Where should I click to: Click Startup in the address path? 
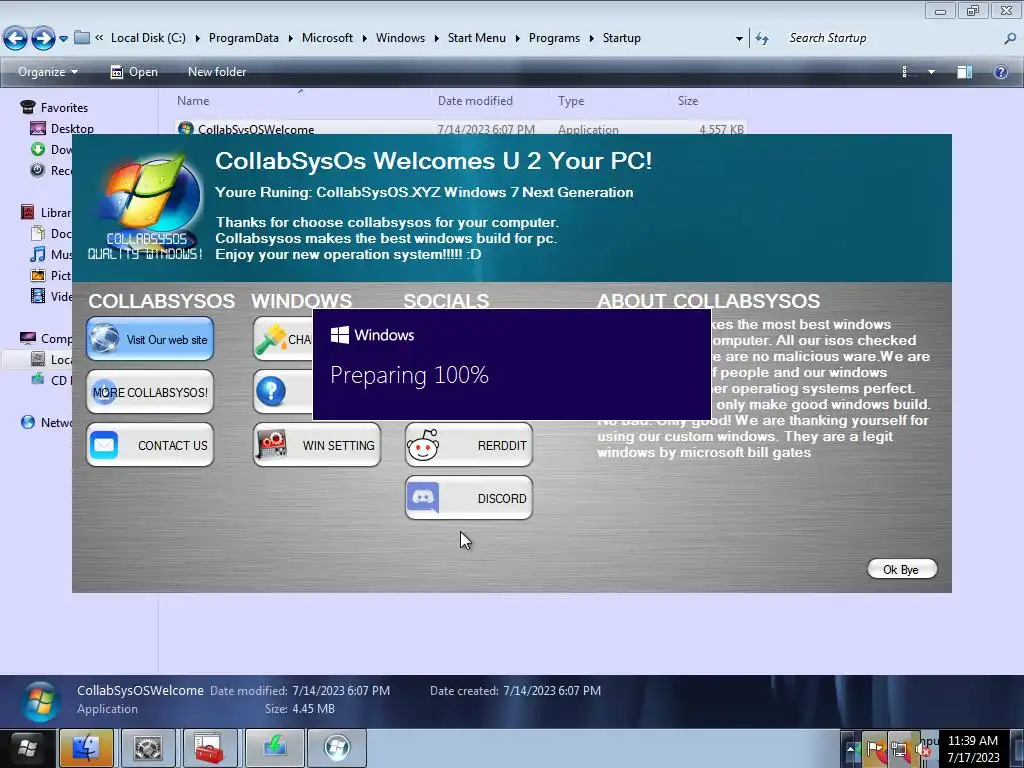pyautogui.click(x=621, y=39)
